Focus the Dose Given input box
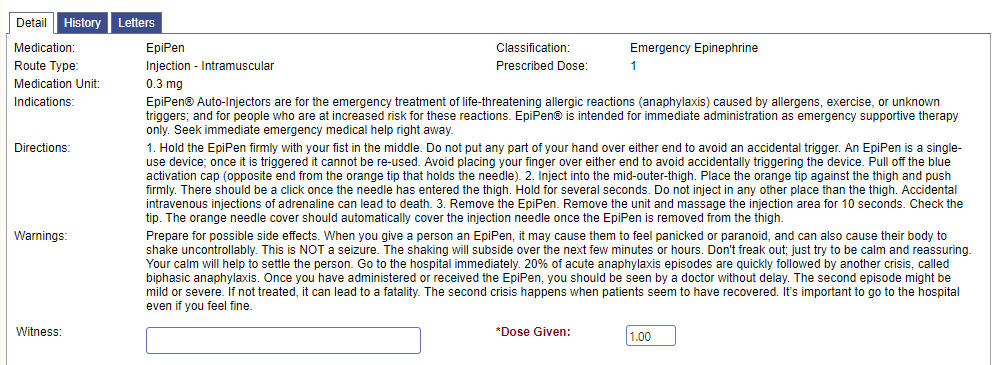This screenshot has height=365, width=996. coord(650,336)
